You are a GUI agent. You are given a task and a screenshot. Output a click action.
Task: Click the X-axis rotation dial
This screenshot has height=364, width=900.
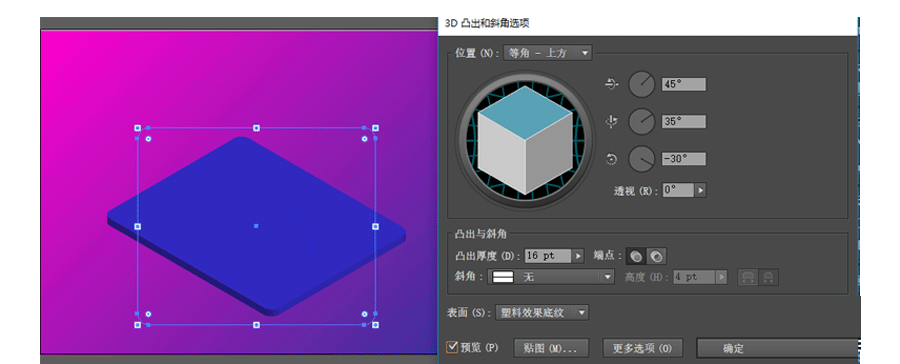coord(642,84)
